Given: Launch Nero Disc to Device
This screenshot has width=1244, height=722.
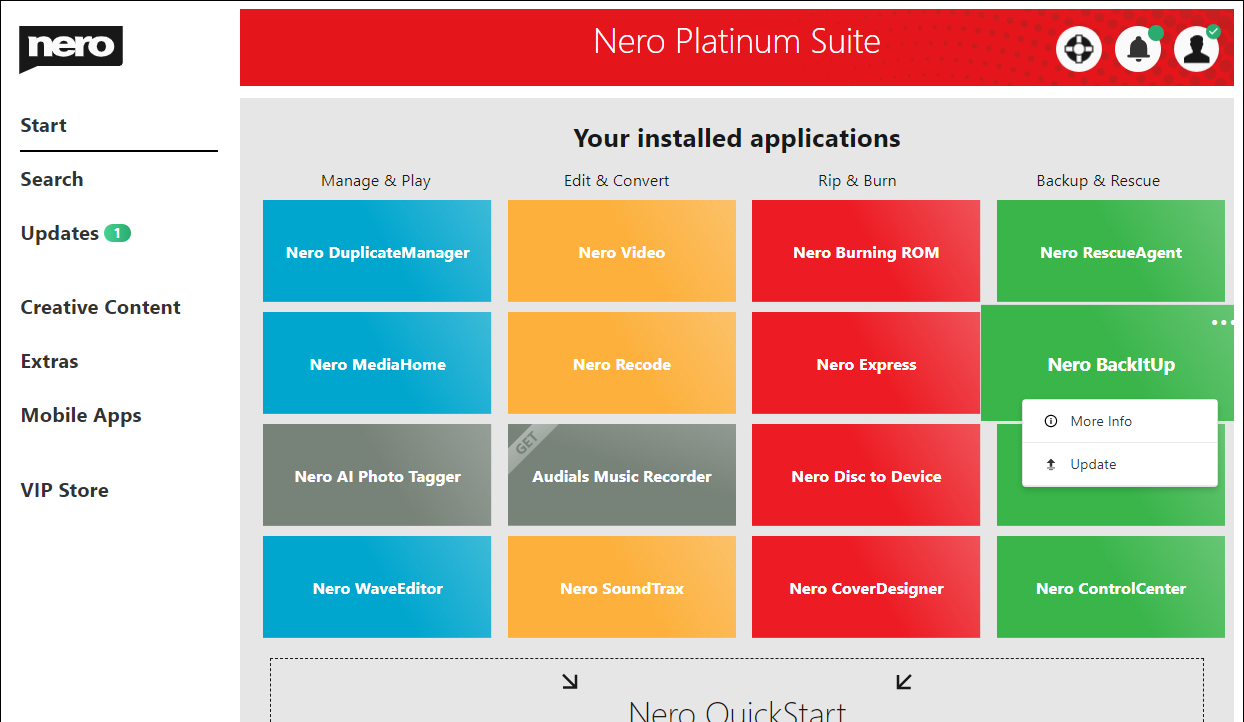Looking at the screenshot, I should (866, 475).
